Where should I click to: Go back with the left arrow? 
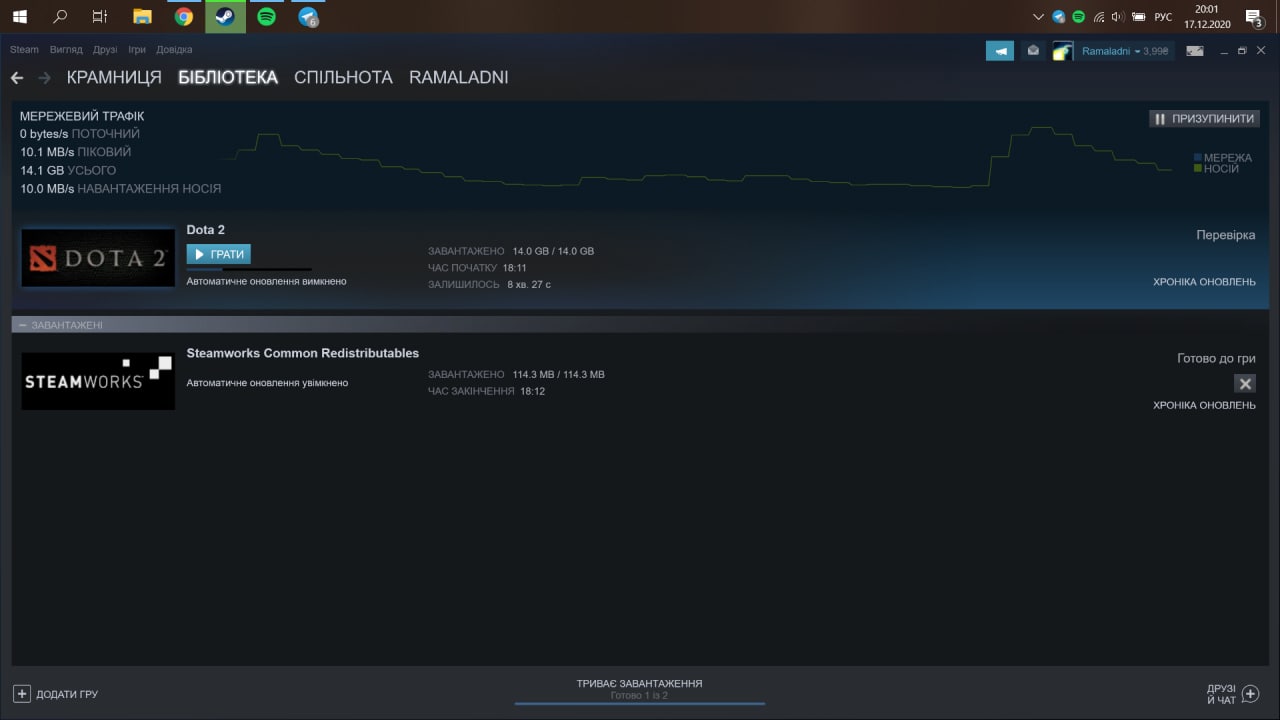point(17,78)
